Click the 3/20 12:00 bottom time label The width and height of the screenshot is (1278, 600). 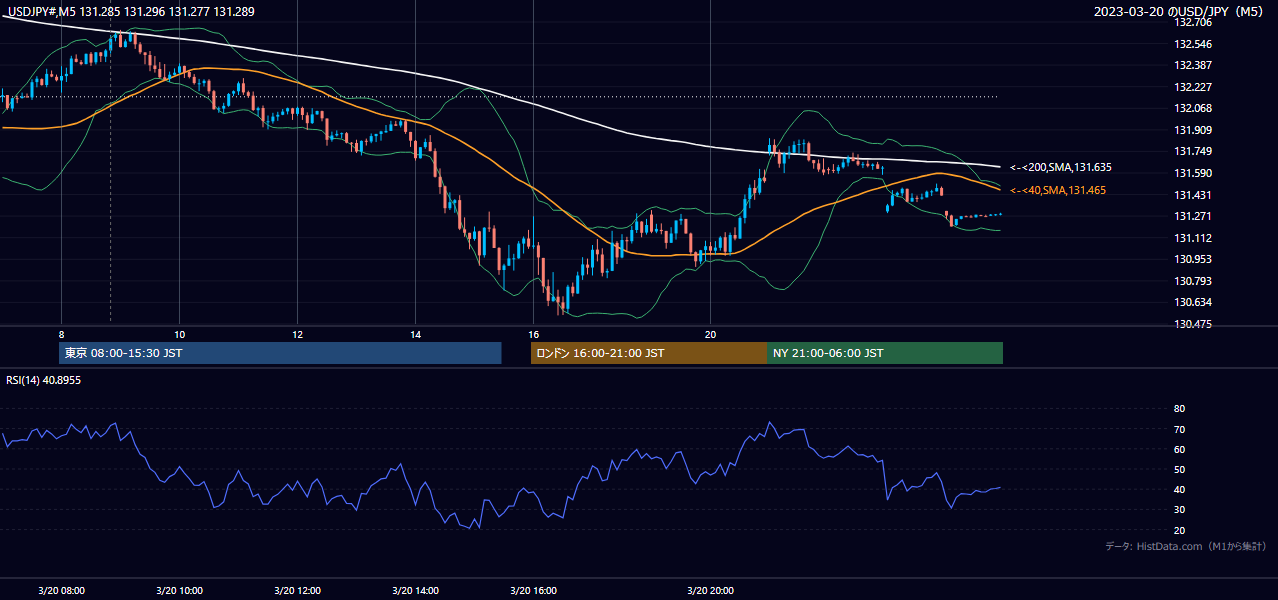(x=297, y=590)
